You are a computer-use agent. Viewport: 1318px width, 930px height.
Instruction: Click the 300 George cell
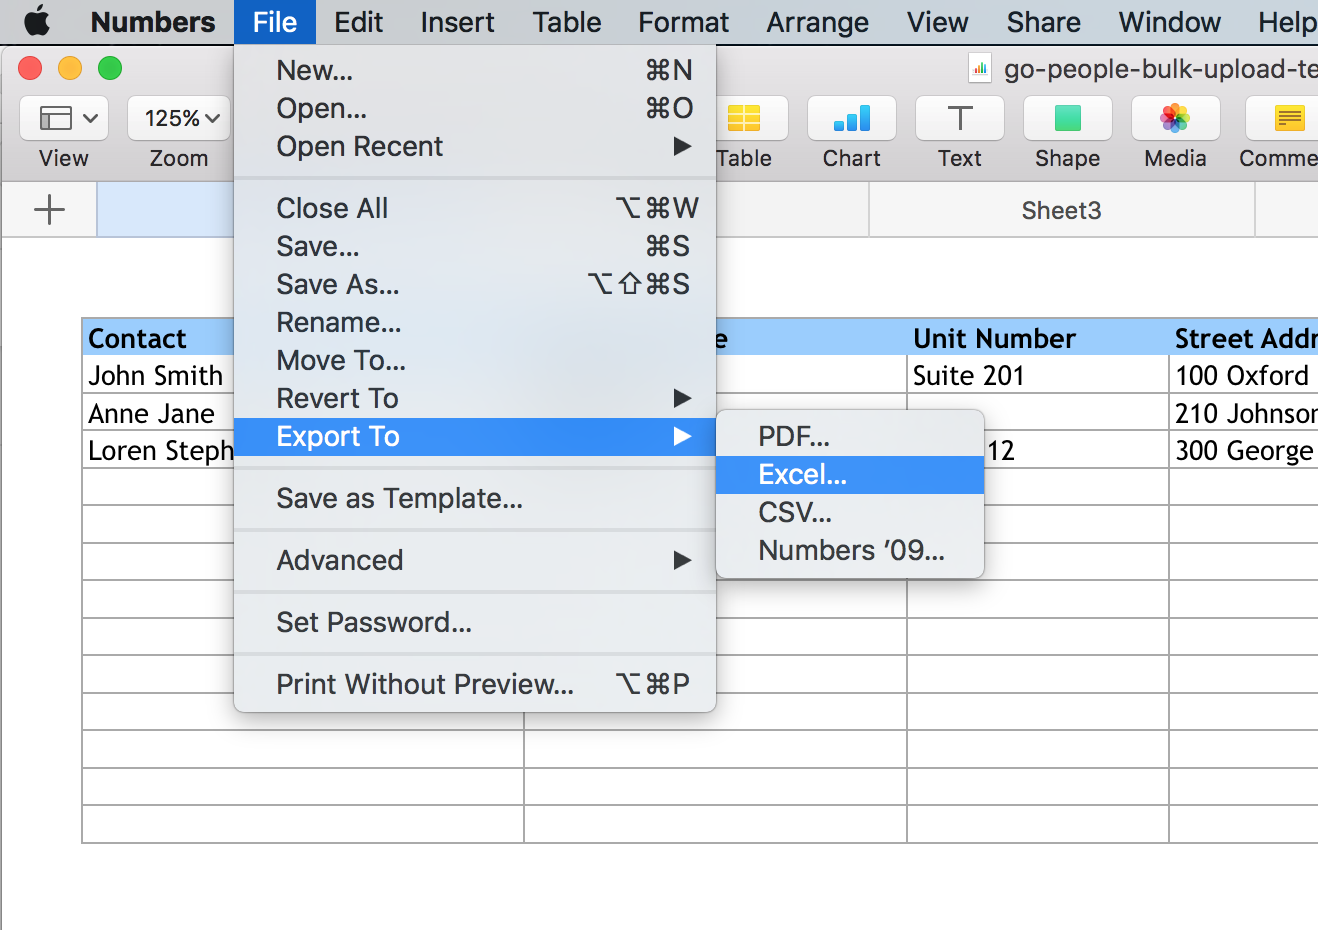point(1244,451)
